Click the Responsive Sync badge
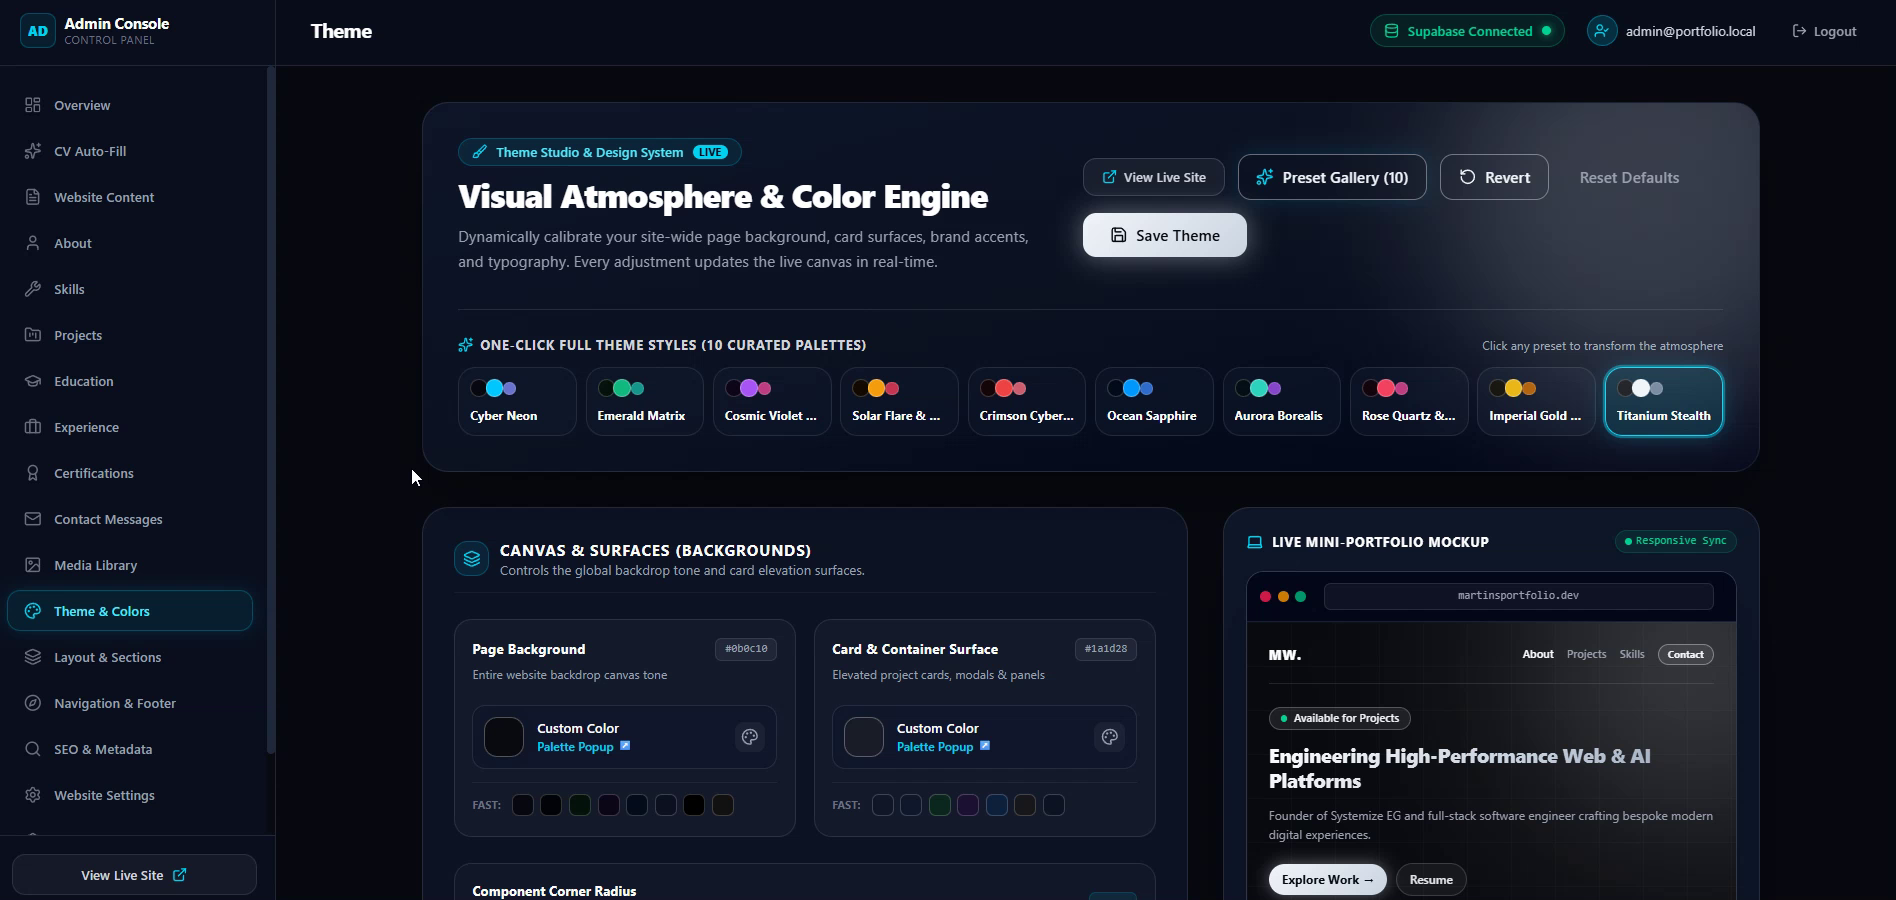This screenshot has height=900, width=1896. tap(1676, 541)
